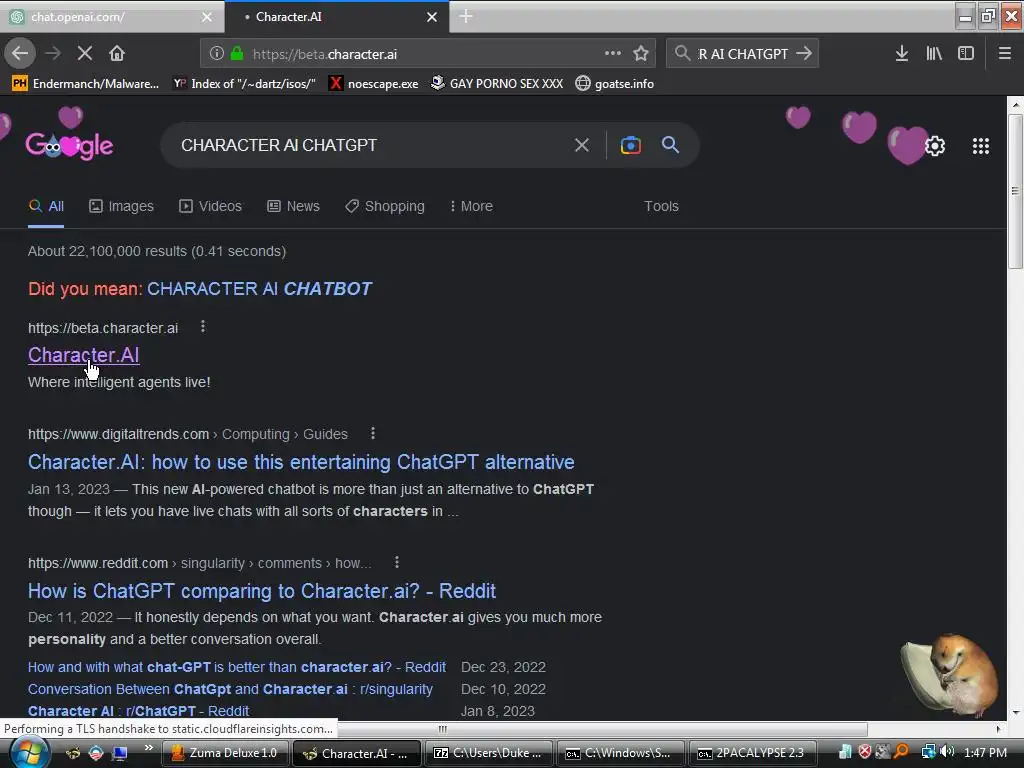Click the suggested CHARACTER AI CHATBOT query

[x=259, y=289]
